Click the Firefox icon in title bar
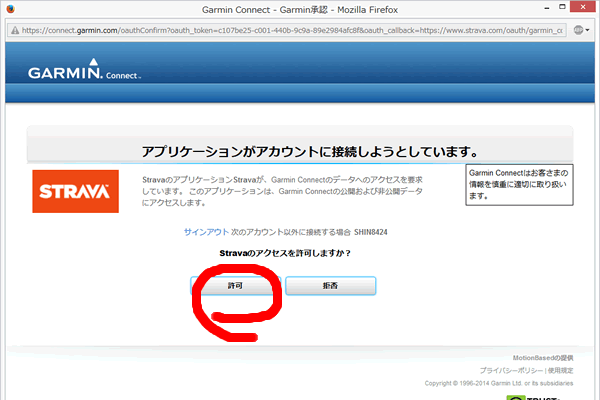This screenshot has height=400, width=600. (x=10, y=9)
